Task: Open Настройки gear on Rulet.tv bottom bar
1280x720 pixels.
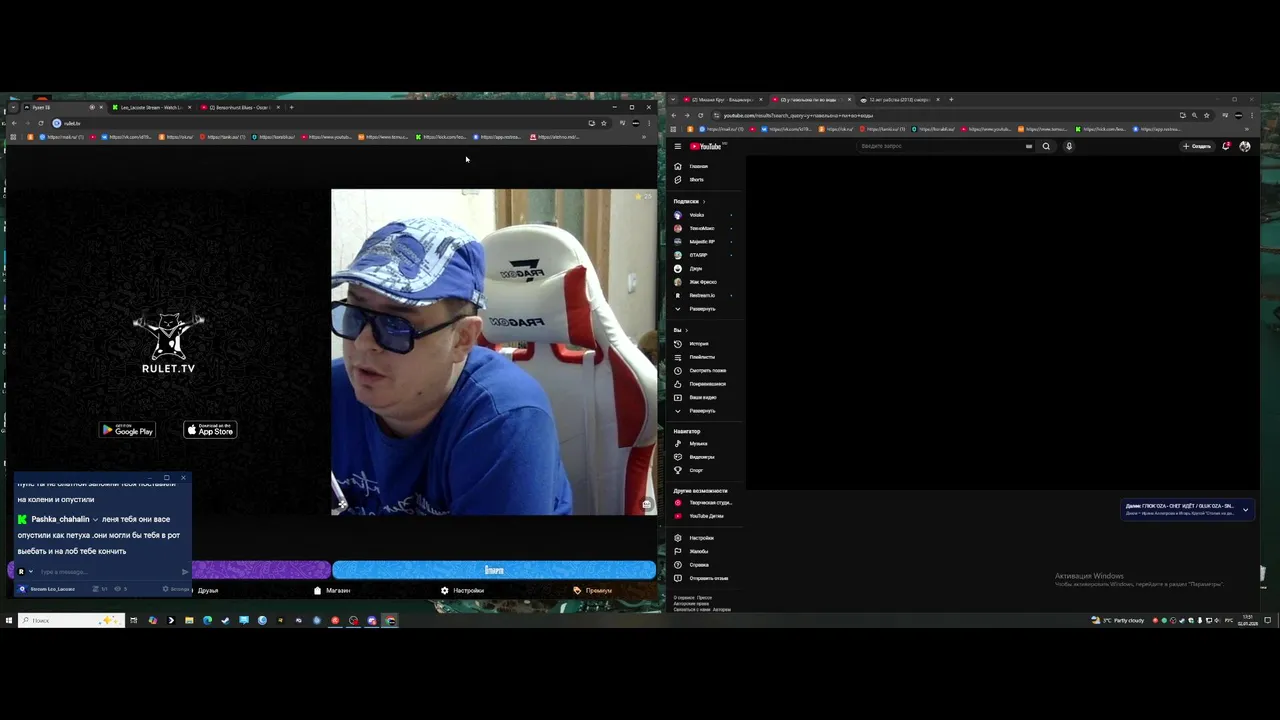Action: pos(463,590)
